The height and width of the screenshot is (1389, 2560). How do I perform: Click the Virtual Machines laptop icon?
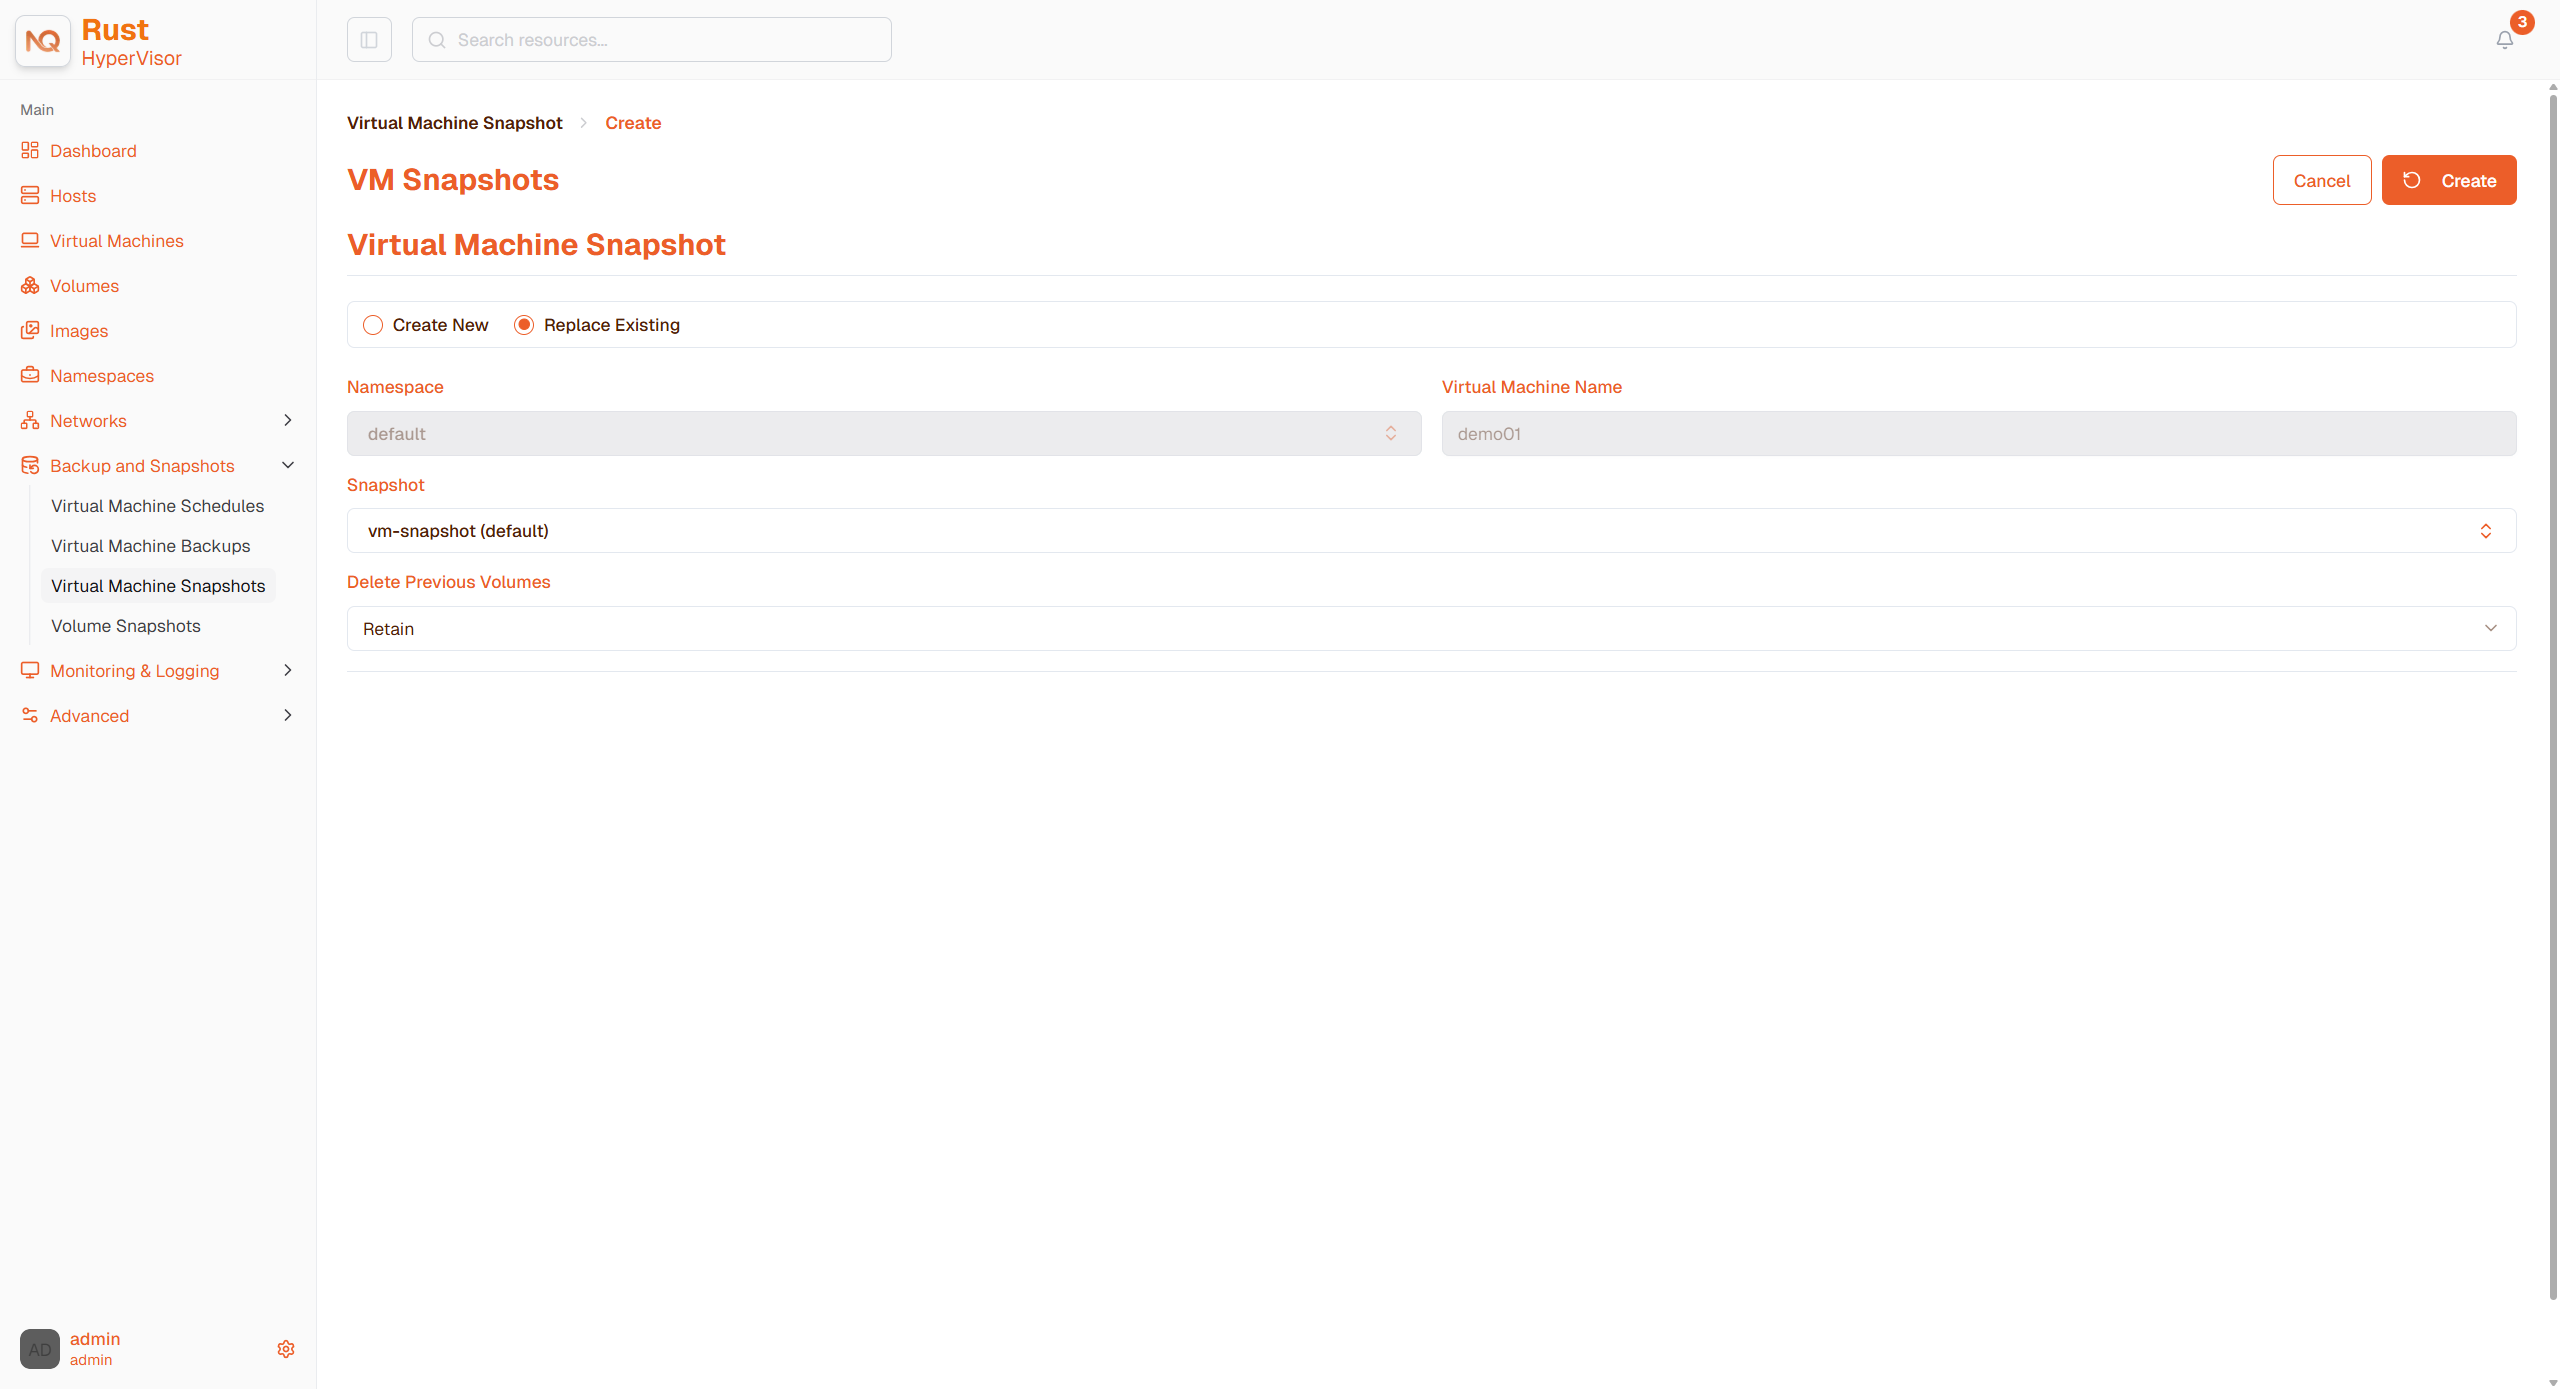(x=30, y=240)
